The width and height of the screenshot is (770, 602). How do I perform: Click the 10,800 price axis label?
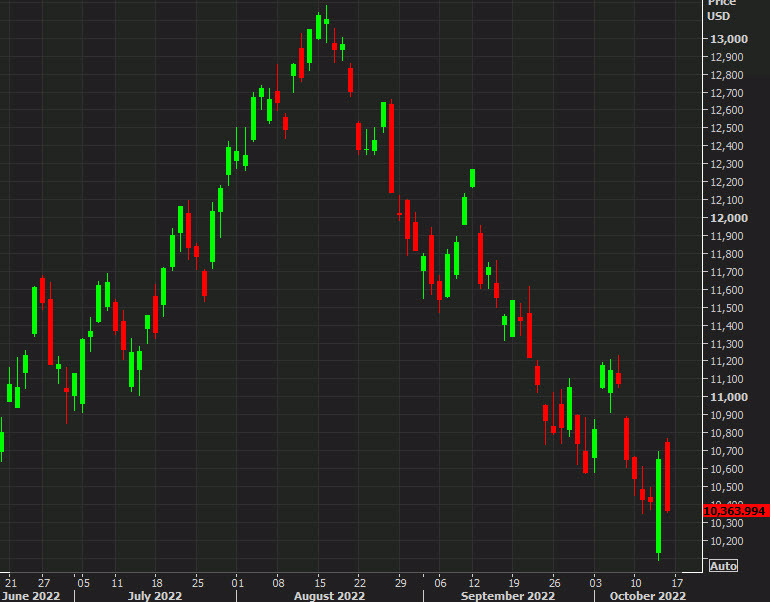(727, 433)
